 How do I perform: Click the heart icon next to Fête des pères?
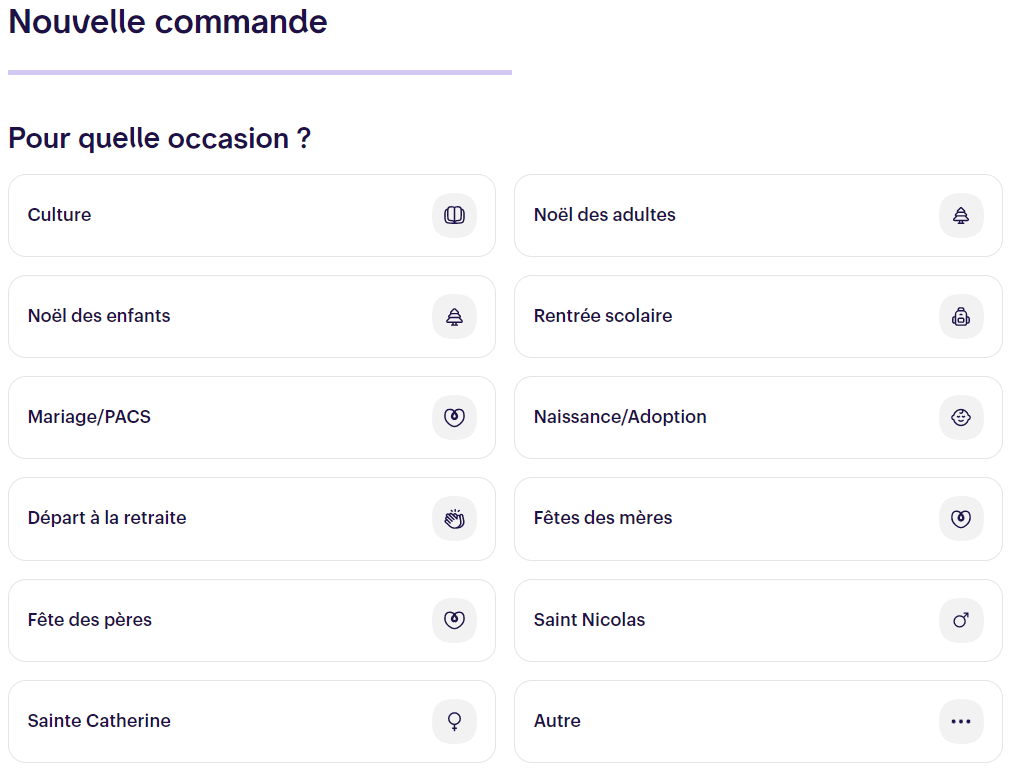pyautogui.click(x=455, y=620)
